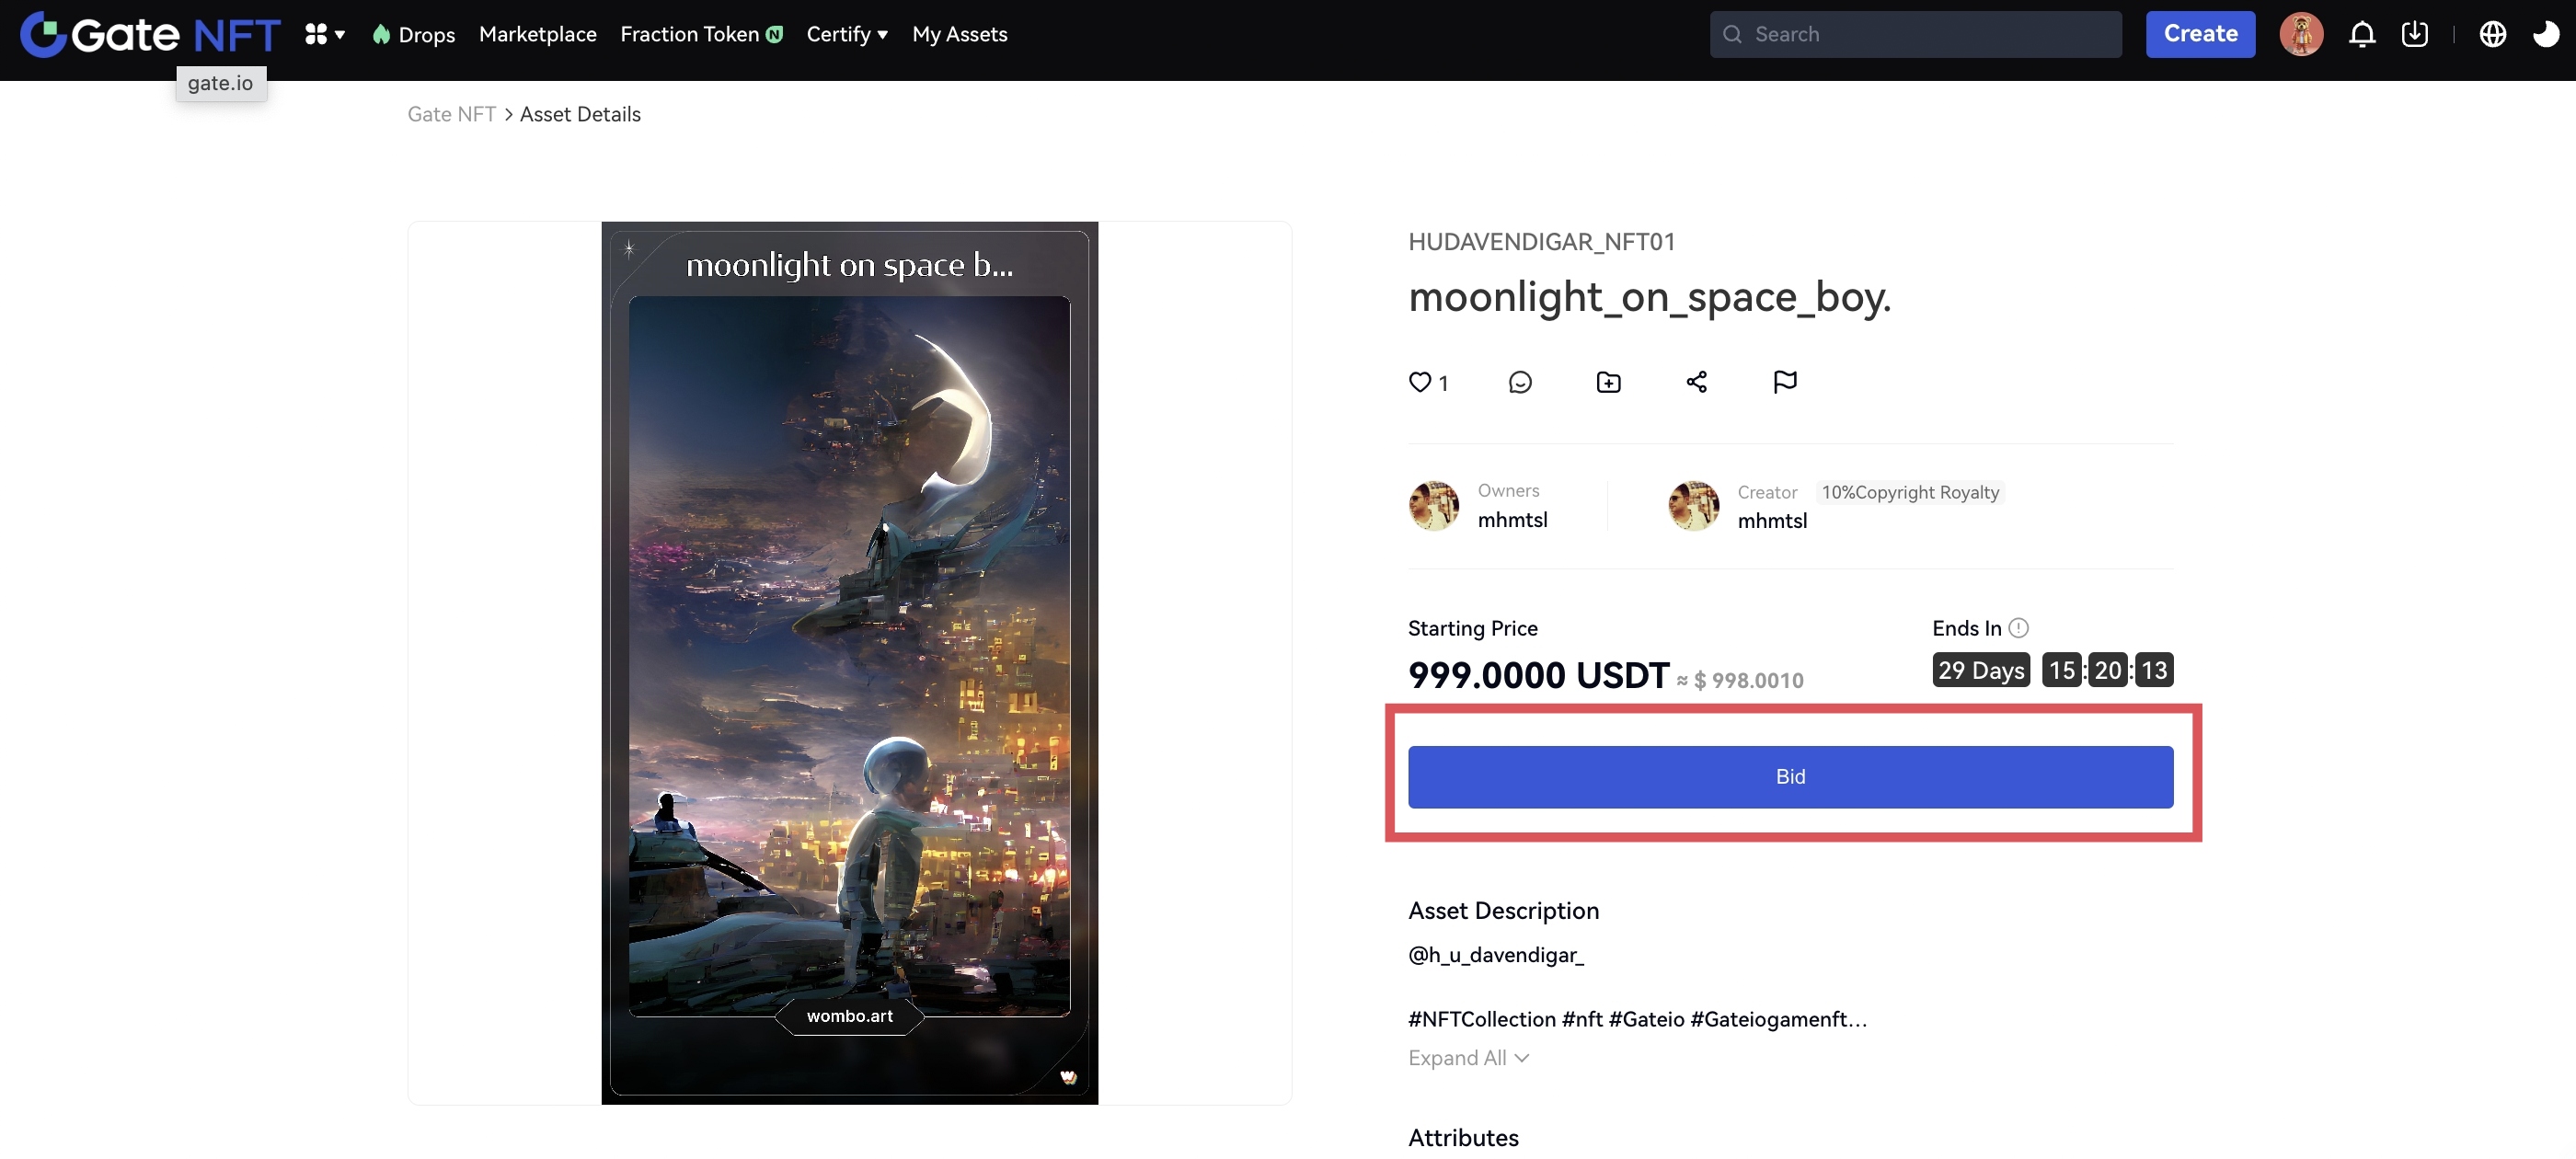Open user profile avatar
2576x1159 pixels.
click(2300, 34)
